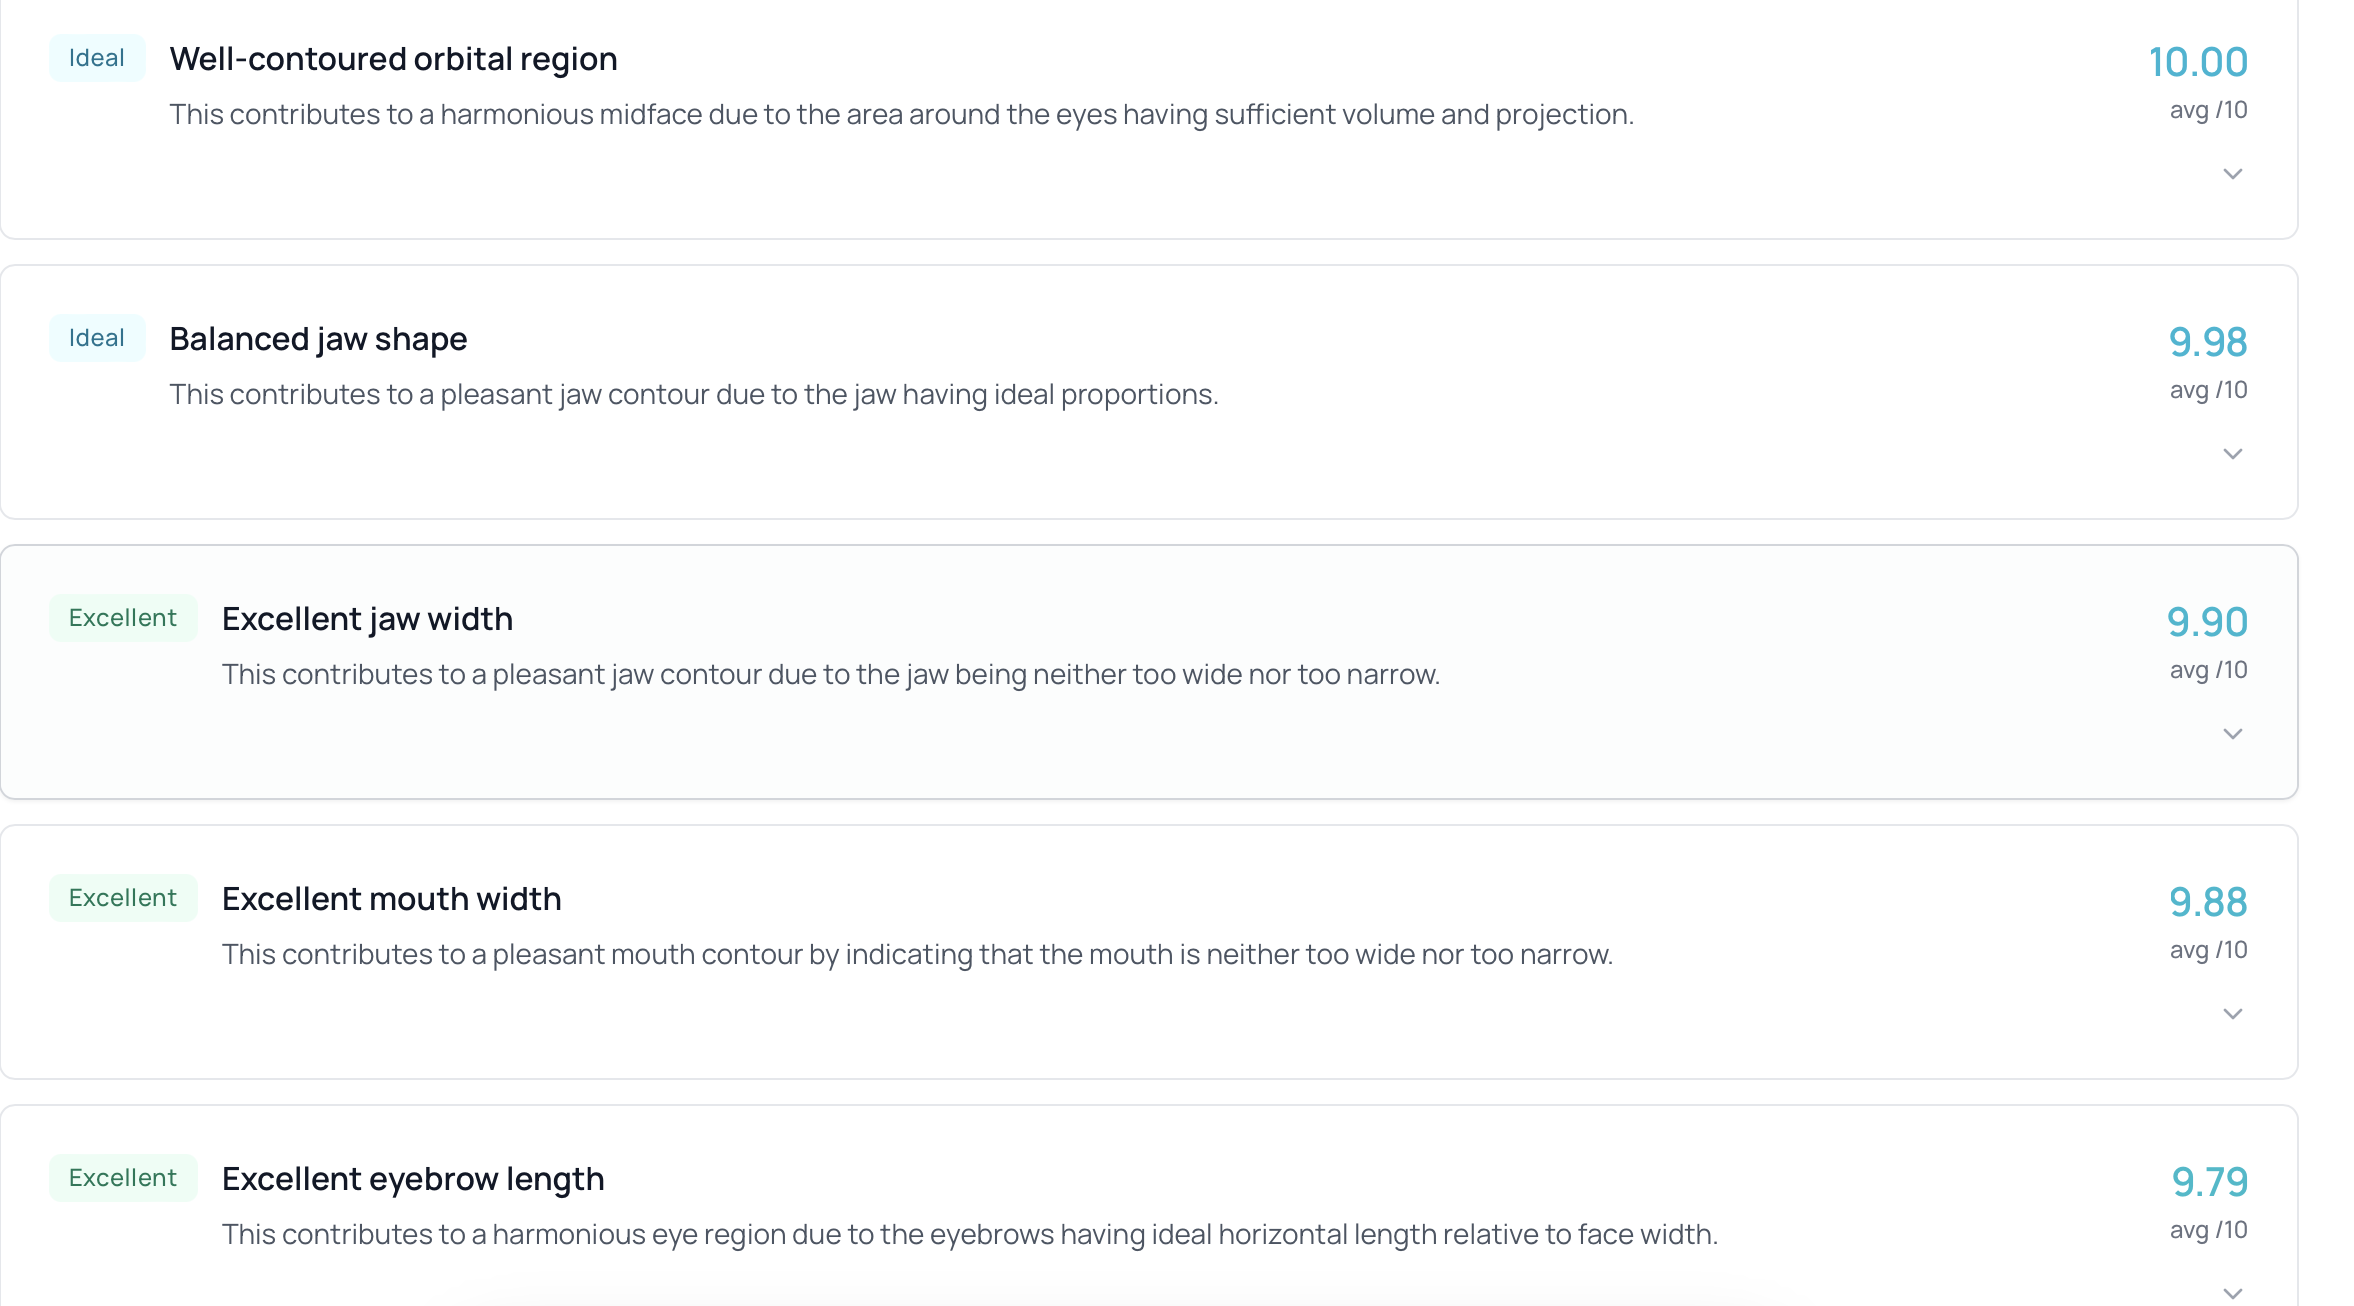Open the Balanced jaw shape title
2354x1306 pixels.
coord(318,339)
